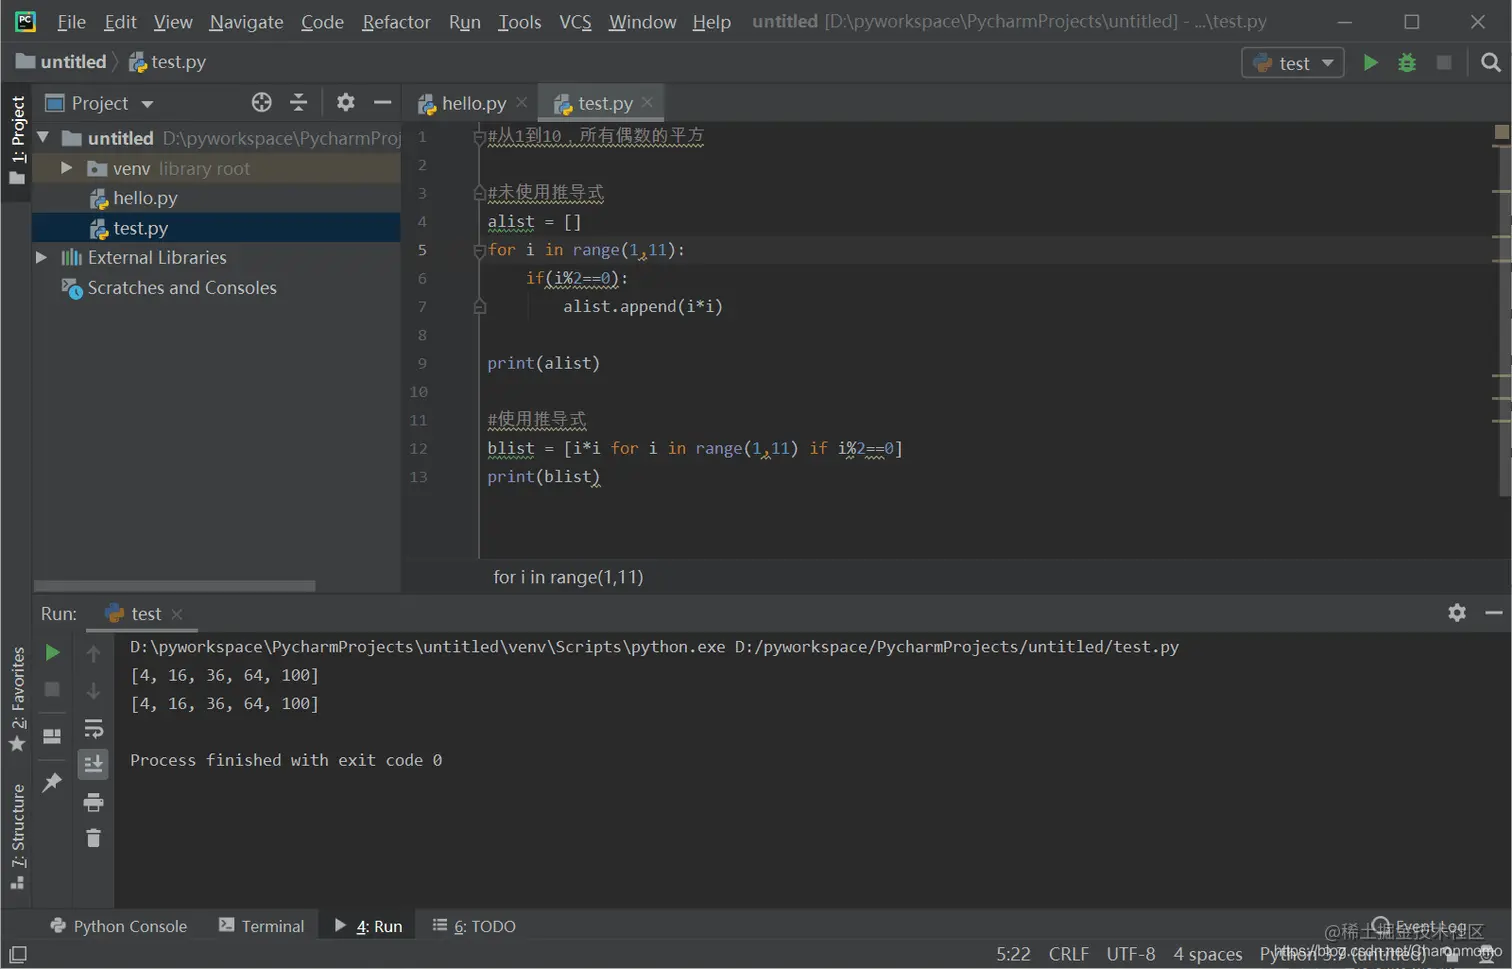Click down the stack trace arrow
This screenshot has height=969, width=1512.
pyautogui.click(x=93, y=691)
